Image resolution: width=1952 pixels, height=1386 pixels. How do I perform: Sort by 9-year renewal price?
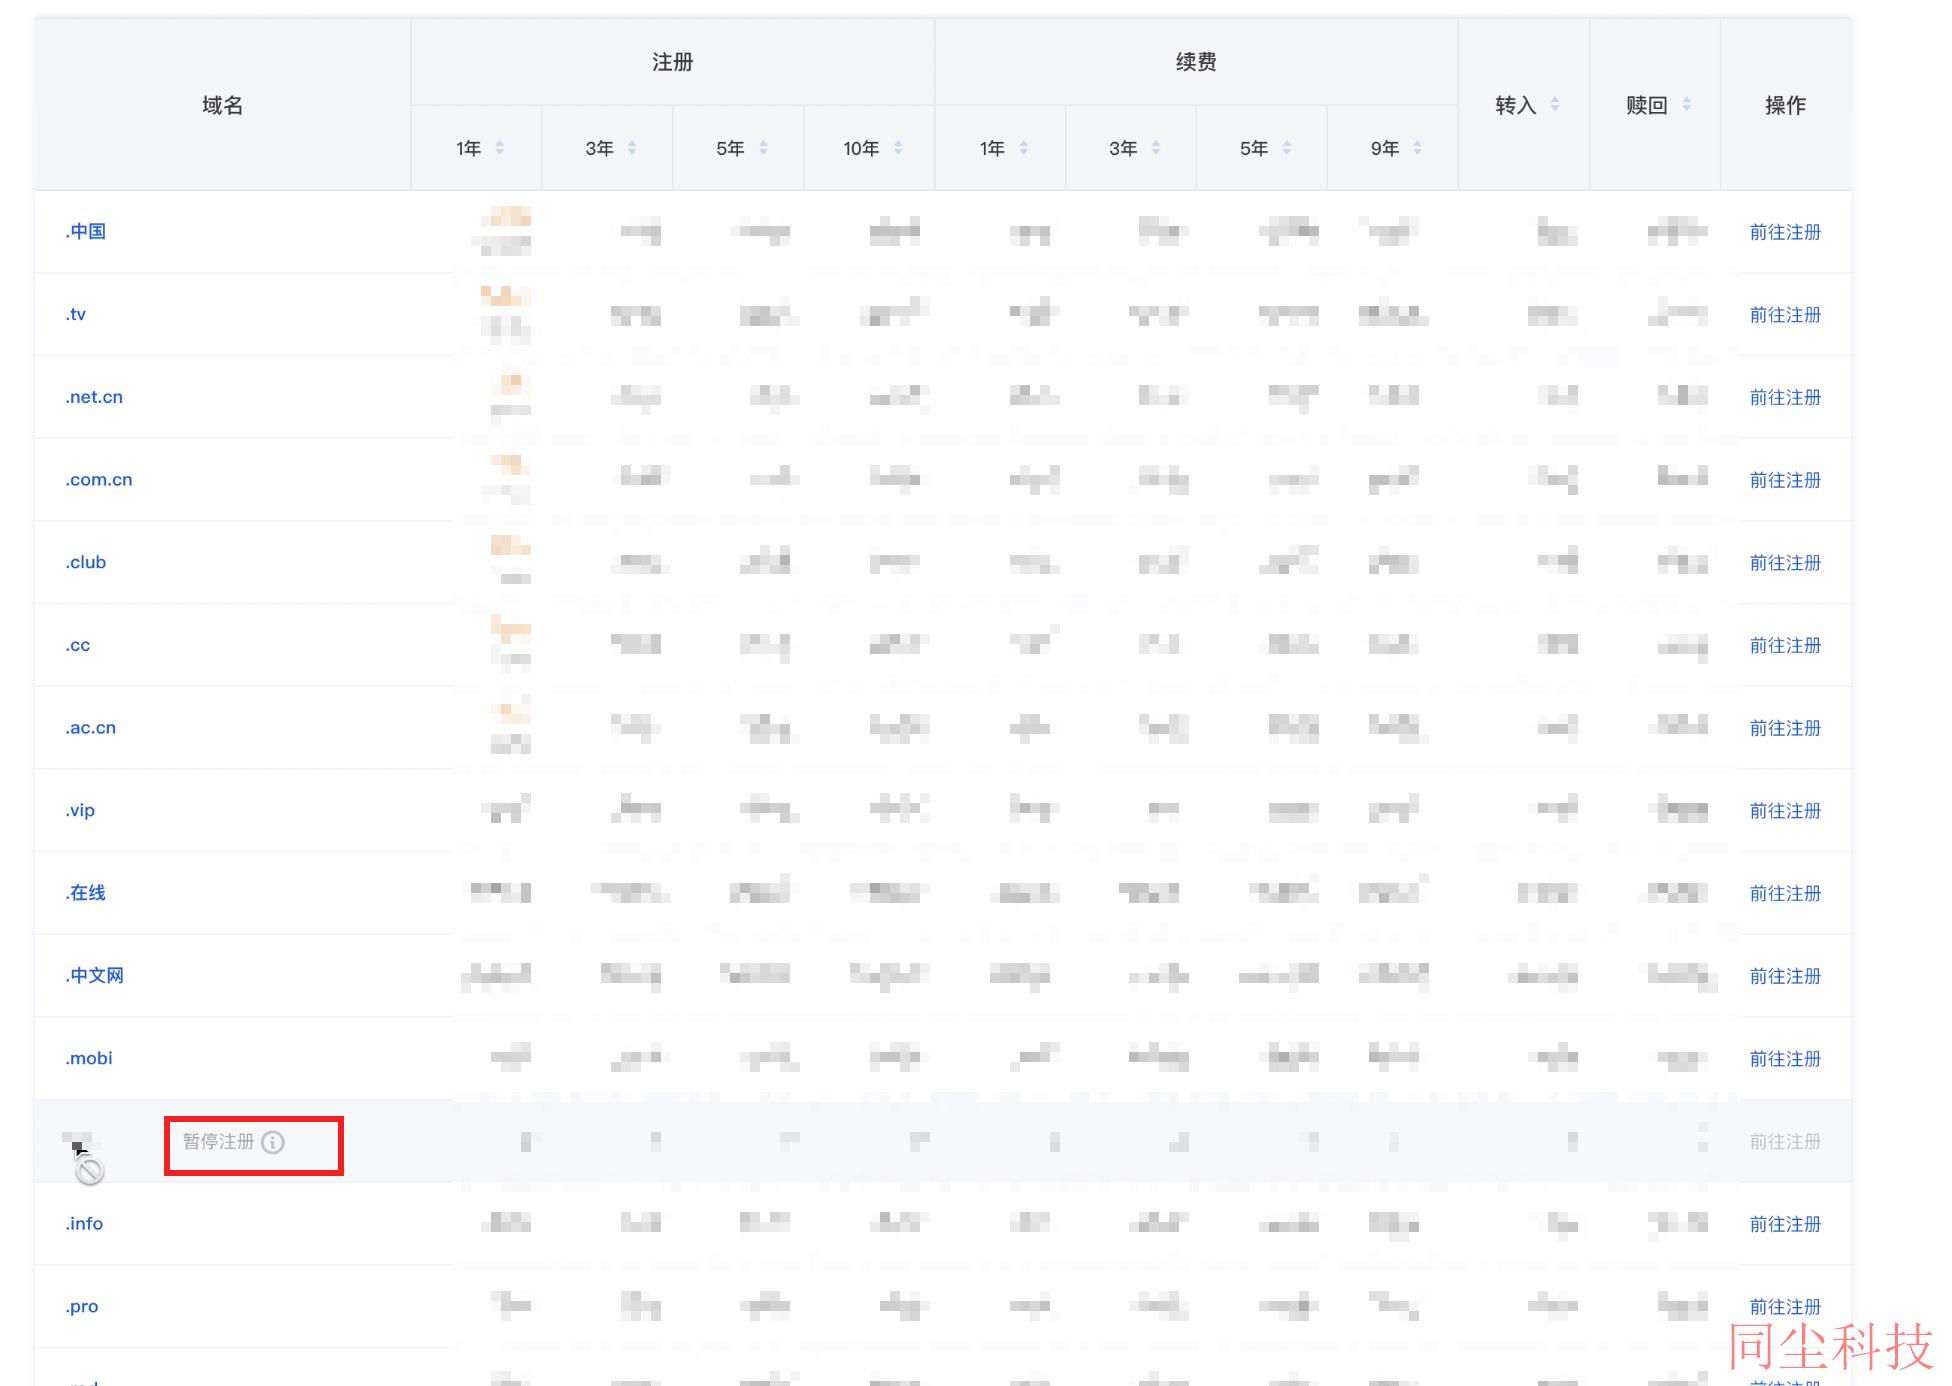point(1417,148)
